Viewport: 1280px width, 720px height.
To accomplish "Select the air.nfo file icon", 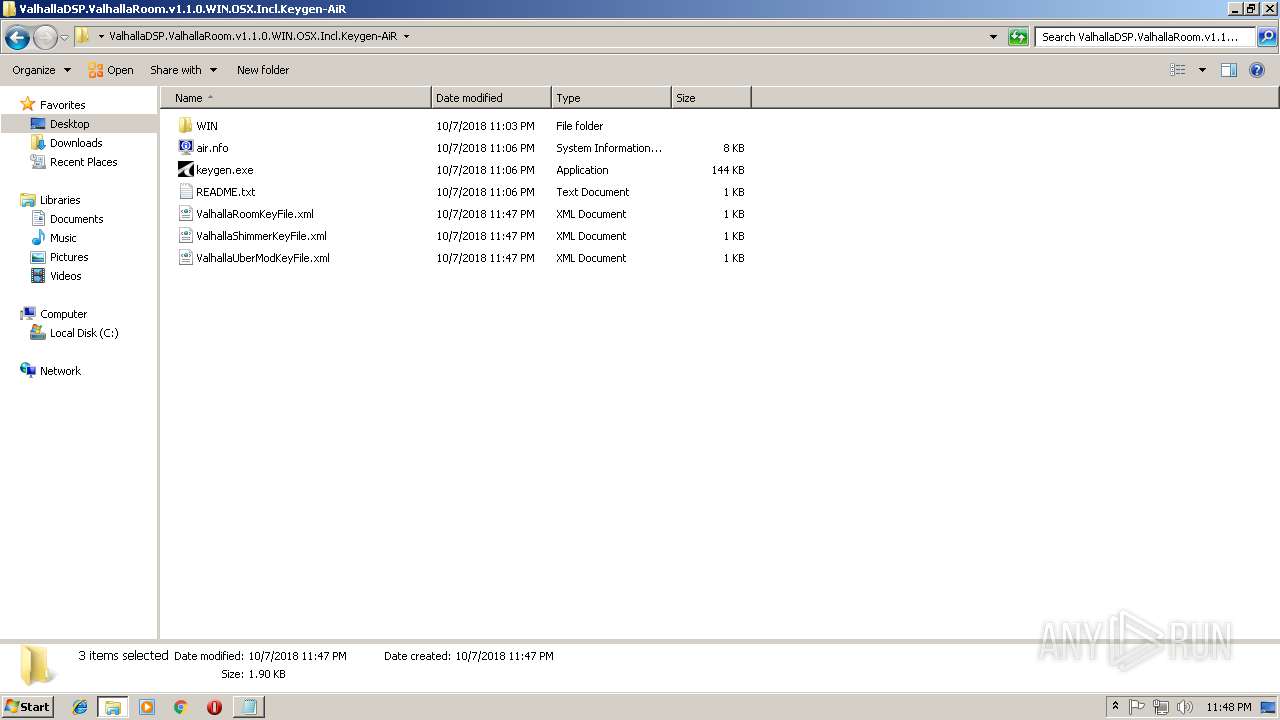I will tap(185, 148).
